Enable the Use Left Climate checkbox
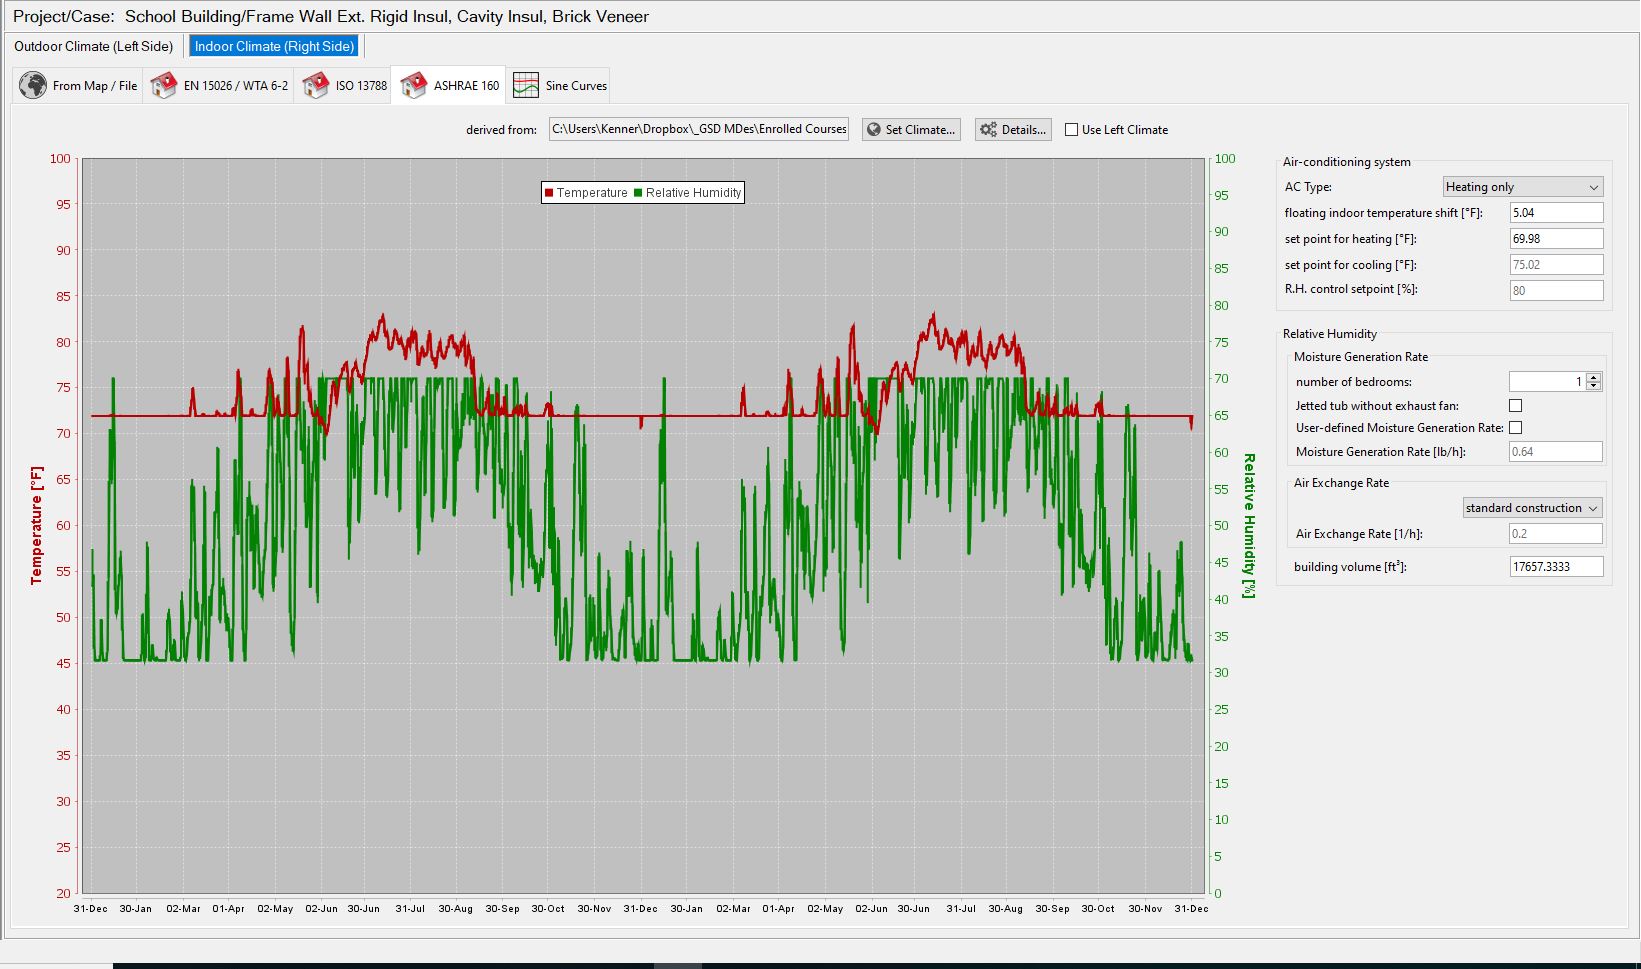The height and width of the screenshot is (969, 1641). click(1070, 129)
